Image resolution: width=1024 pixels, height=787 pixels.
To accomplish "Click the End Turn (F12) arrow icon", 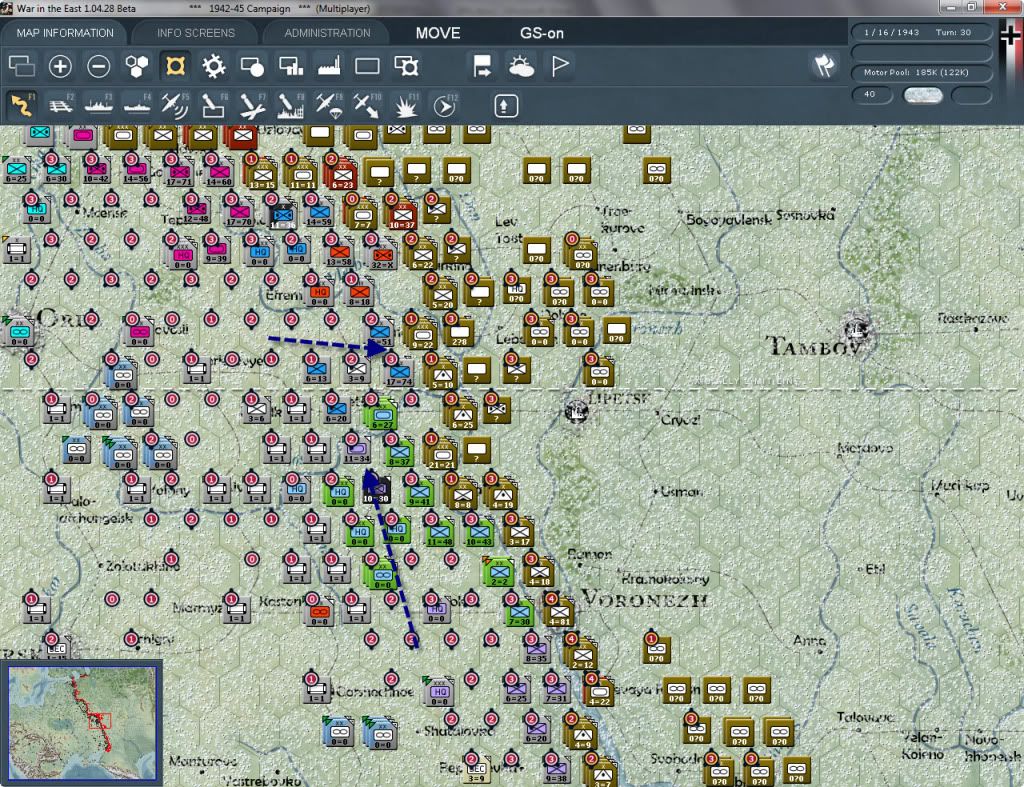I will (445, 105).
